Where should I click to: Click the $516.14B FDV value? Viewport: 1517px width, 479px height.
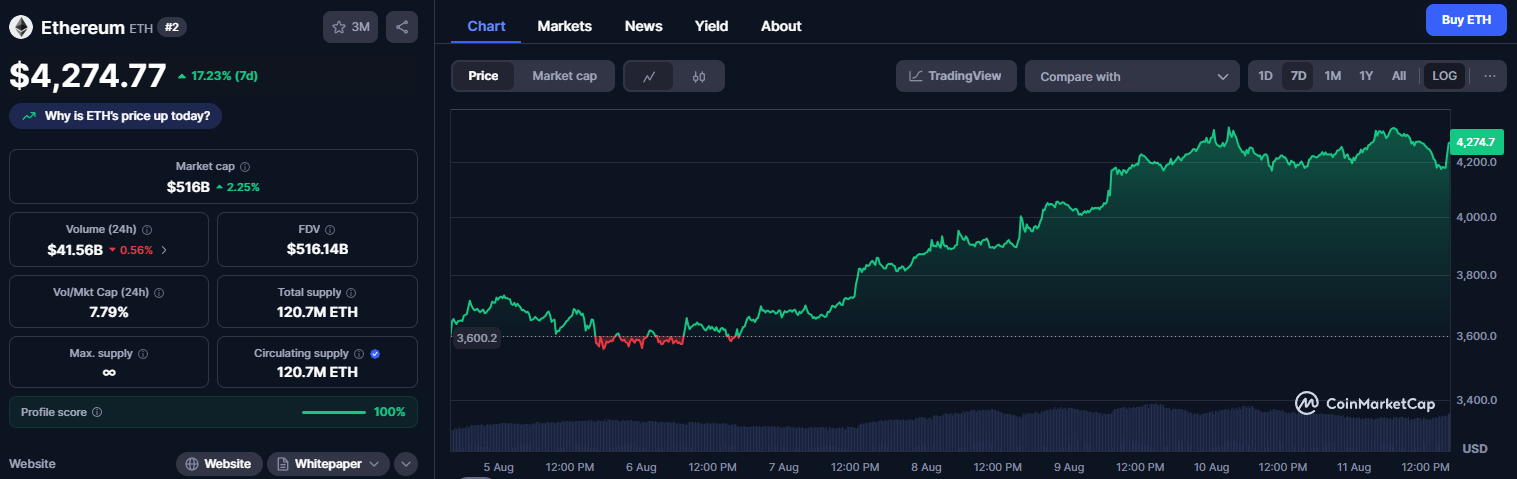(x=317, y=250)
